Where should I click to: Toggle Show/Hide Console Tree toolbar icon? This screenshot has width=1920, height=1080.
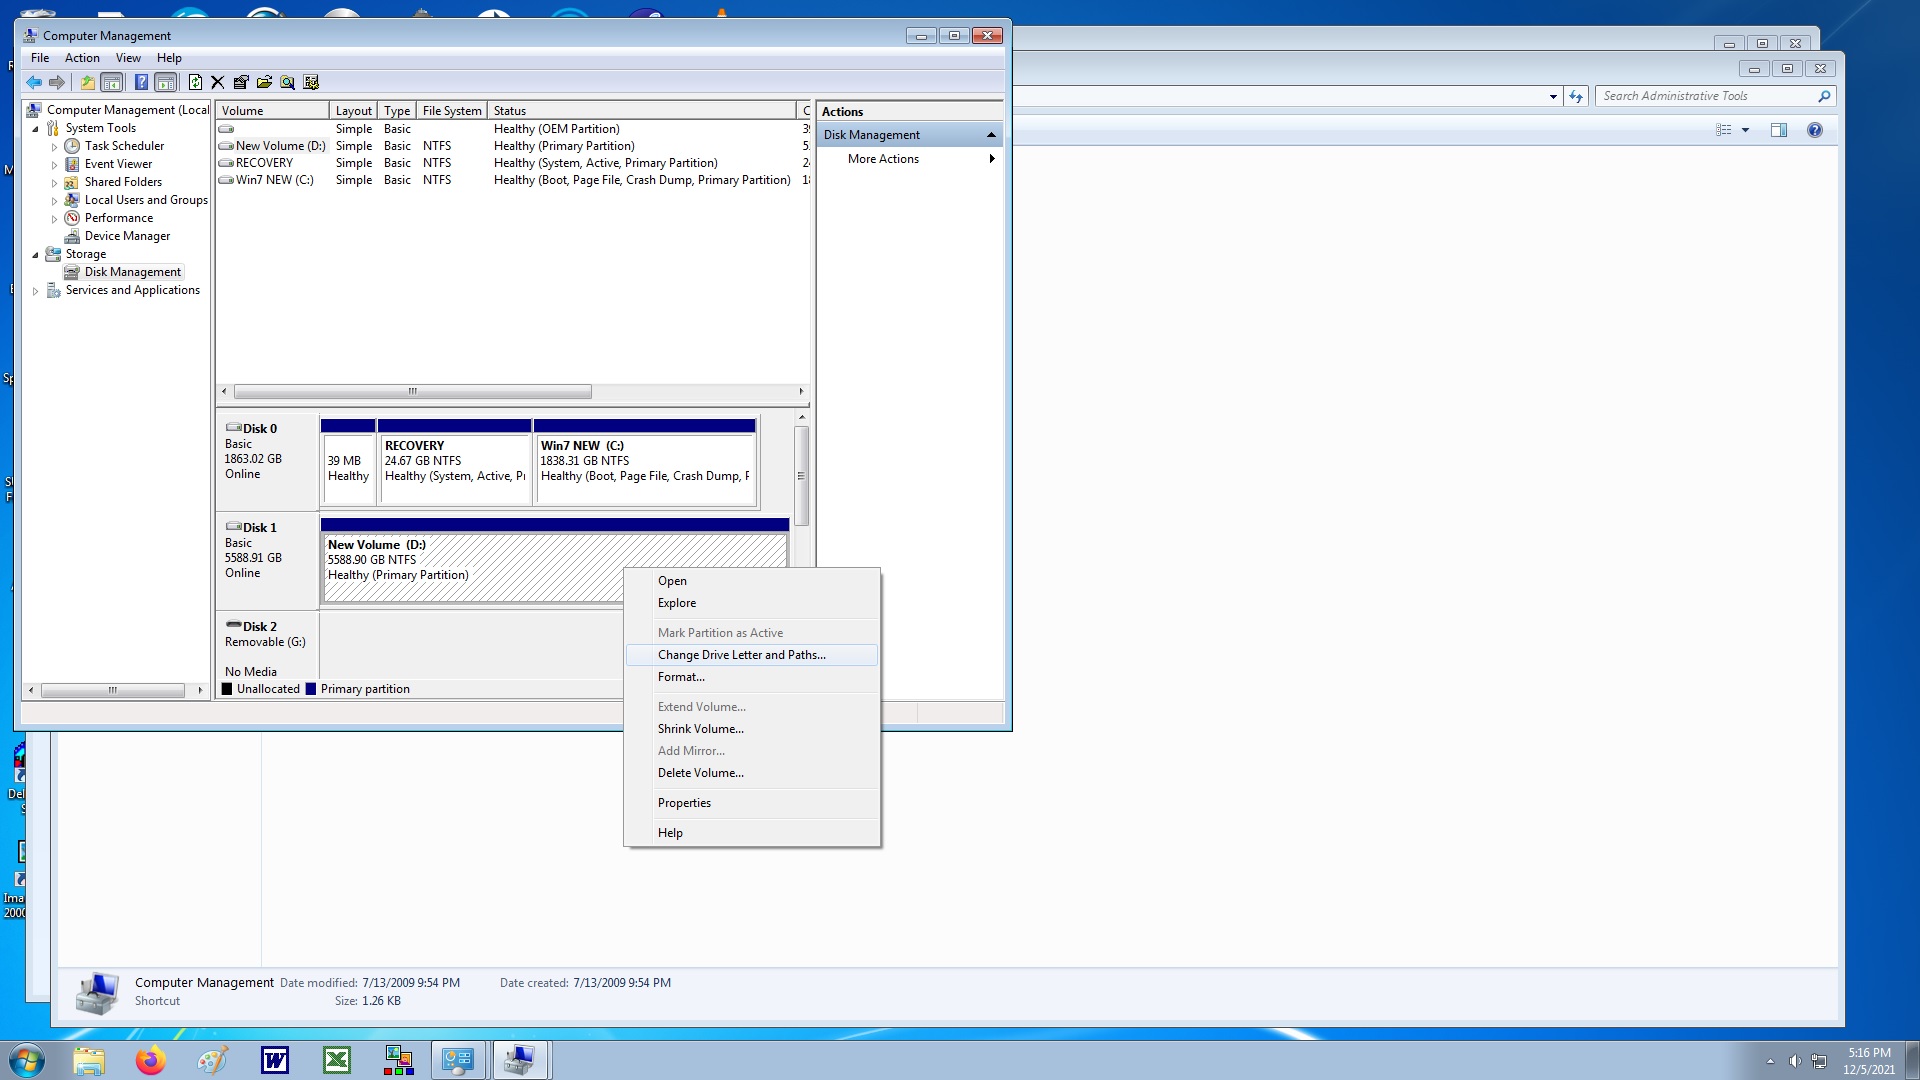(x=112, y=82)
